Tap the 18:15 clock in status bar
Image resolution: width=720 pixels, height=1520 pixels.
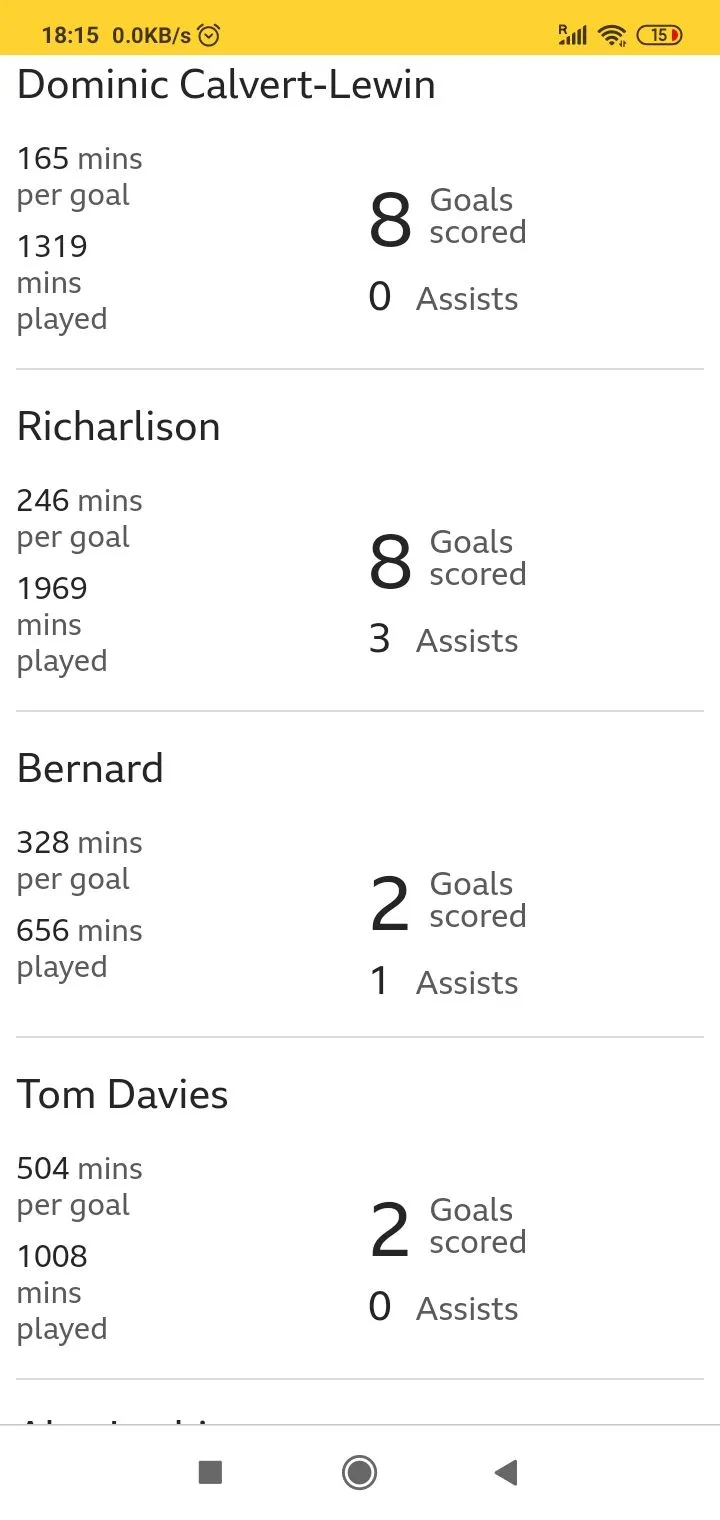(70, 35)
